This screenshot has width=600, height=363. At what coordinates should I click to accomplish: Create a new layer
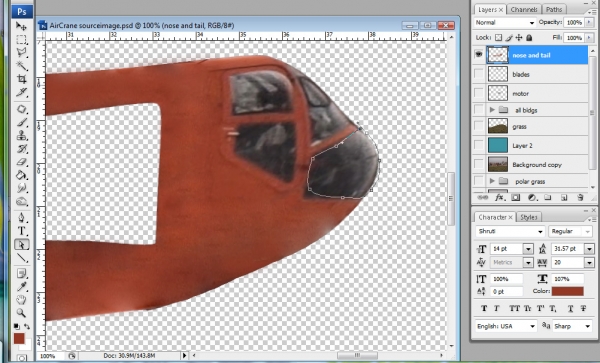click(x=564, y=197)
